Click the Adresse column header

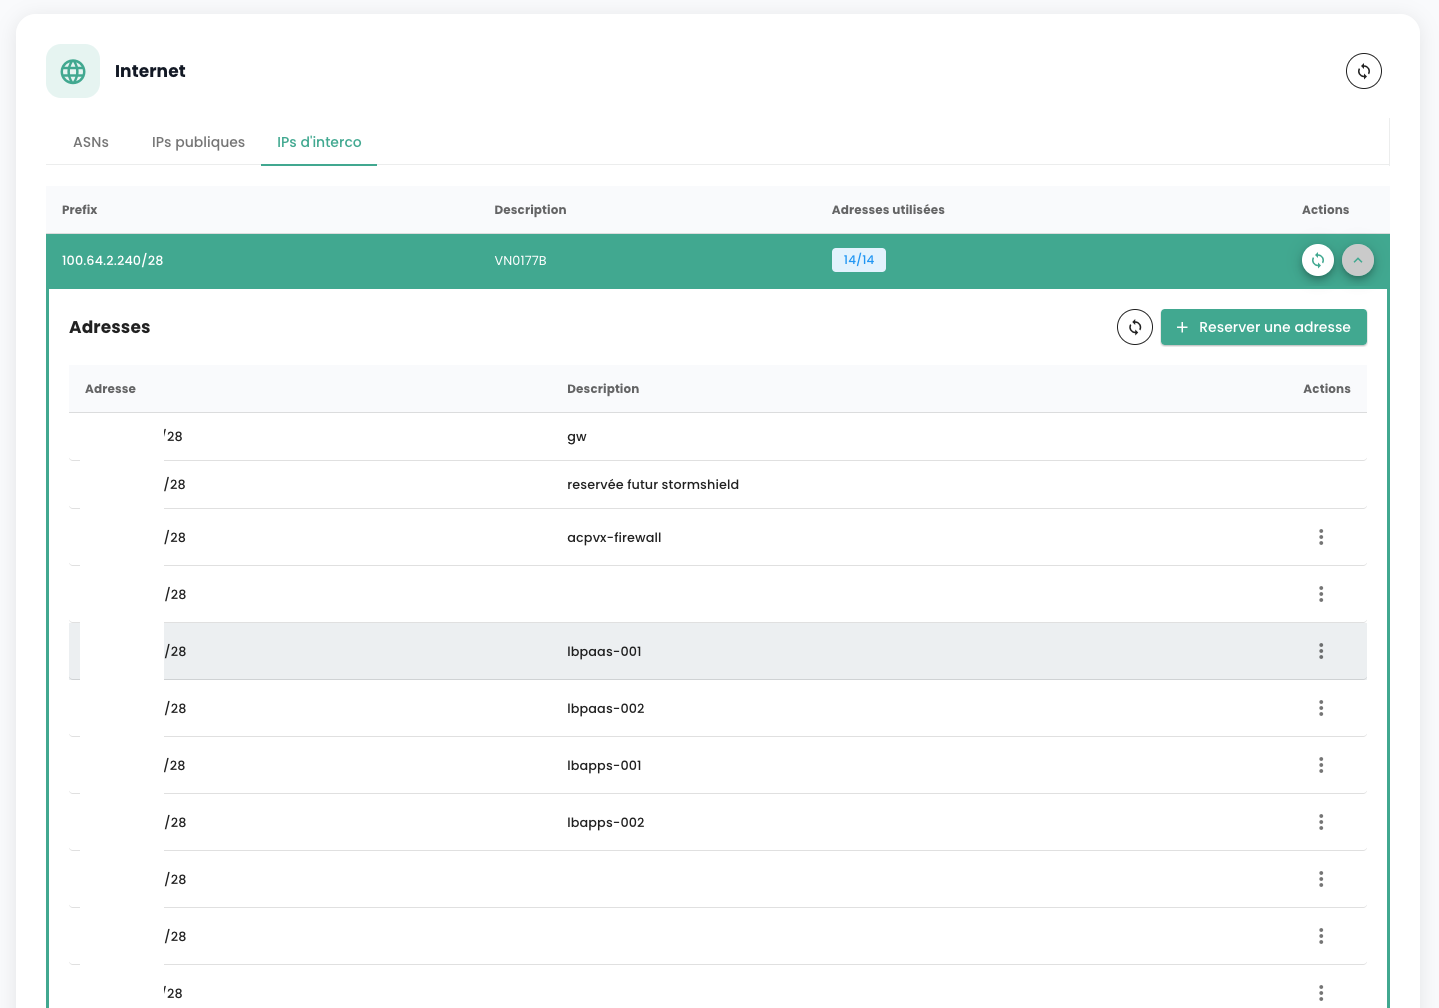pyautogui.click(x=110, y=389)
